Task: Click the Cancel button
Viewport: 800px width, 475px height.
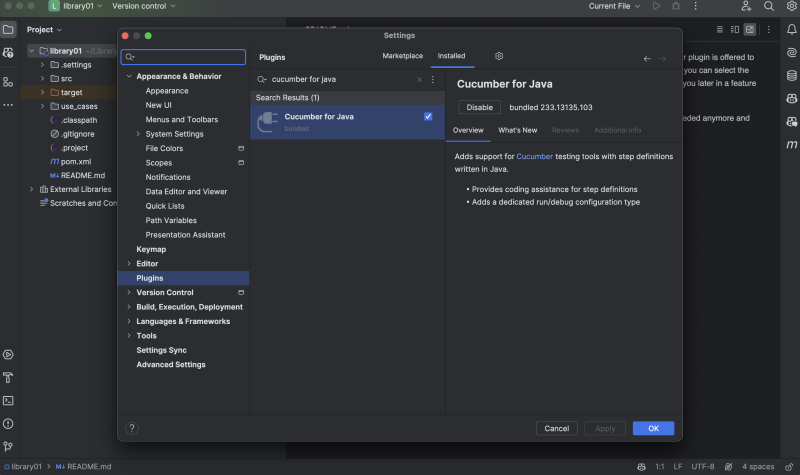Action: 557,428
